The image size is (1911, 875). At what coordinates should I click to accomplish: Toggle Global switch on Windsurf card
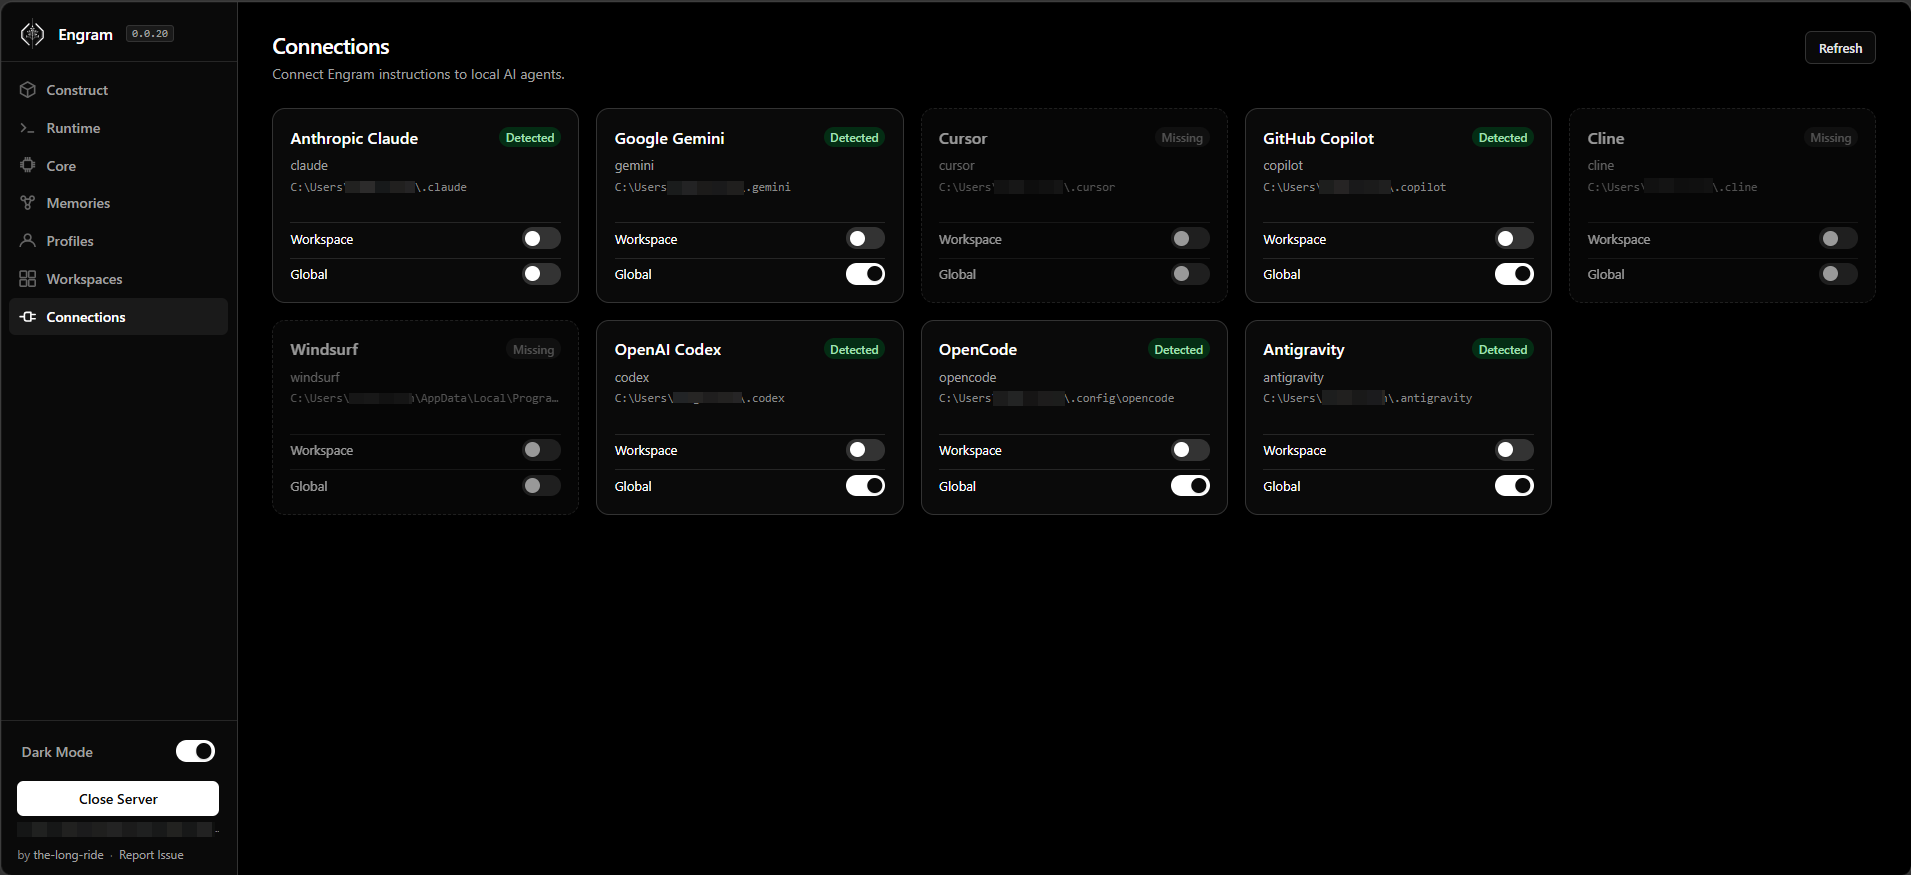tap(541, 486)
